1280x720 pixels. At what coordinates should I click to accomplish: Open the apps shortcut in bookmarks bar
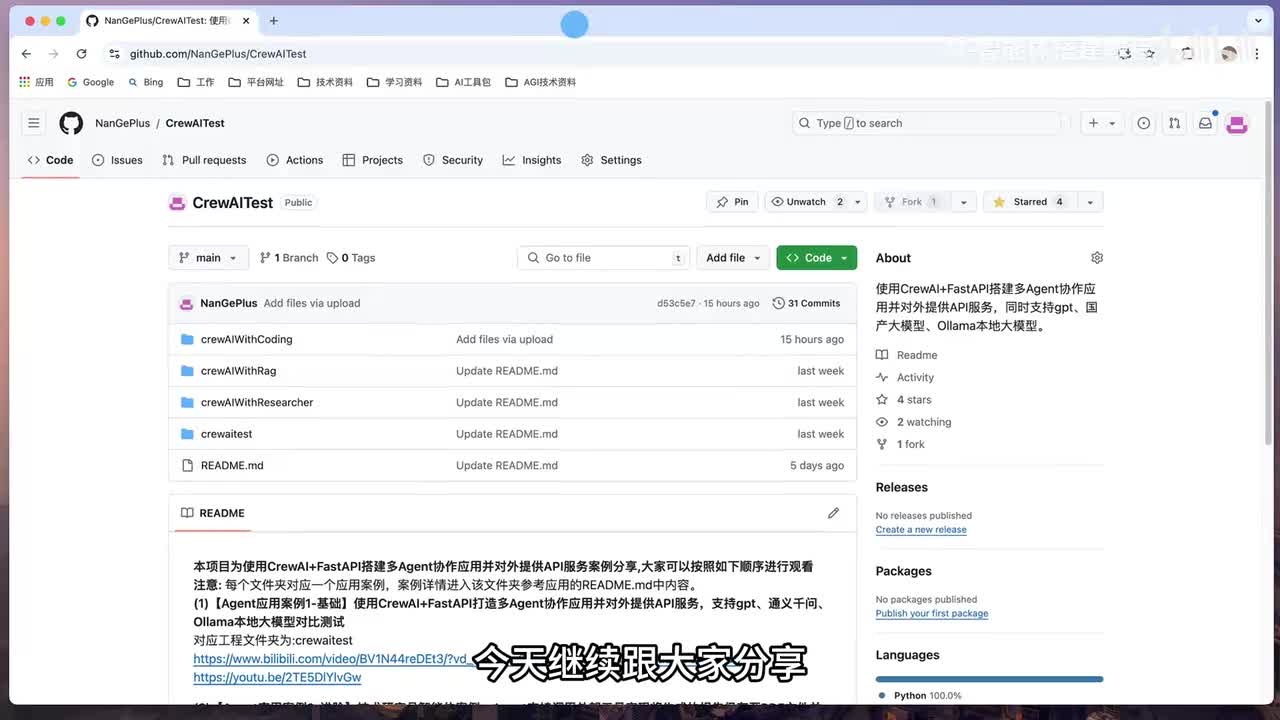(36, 82)
